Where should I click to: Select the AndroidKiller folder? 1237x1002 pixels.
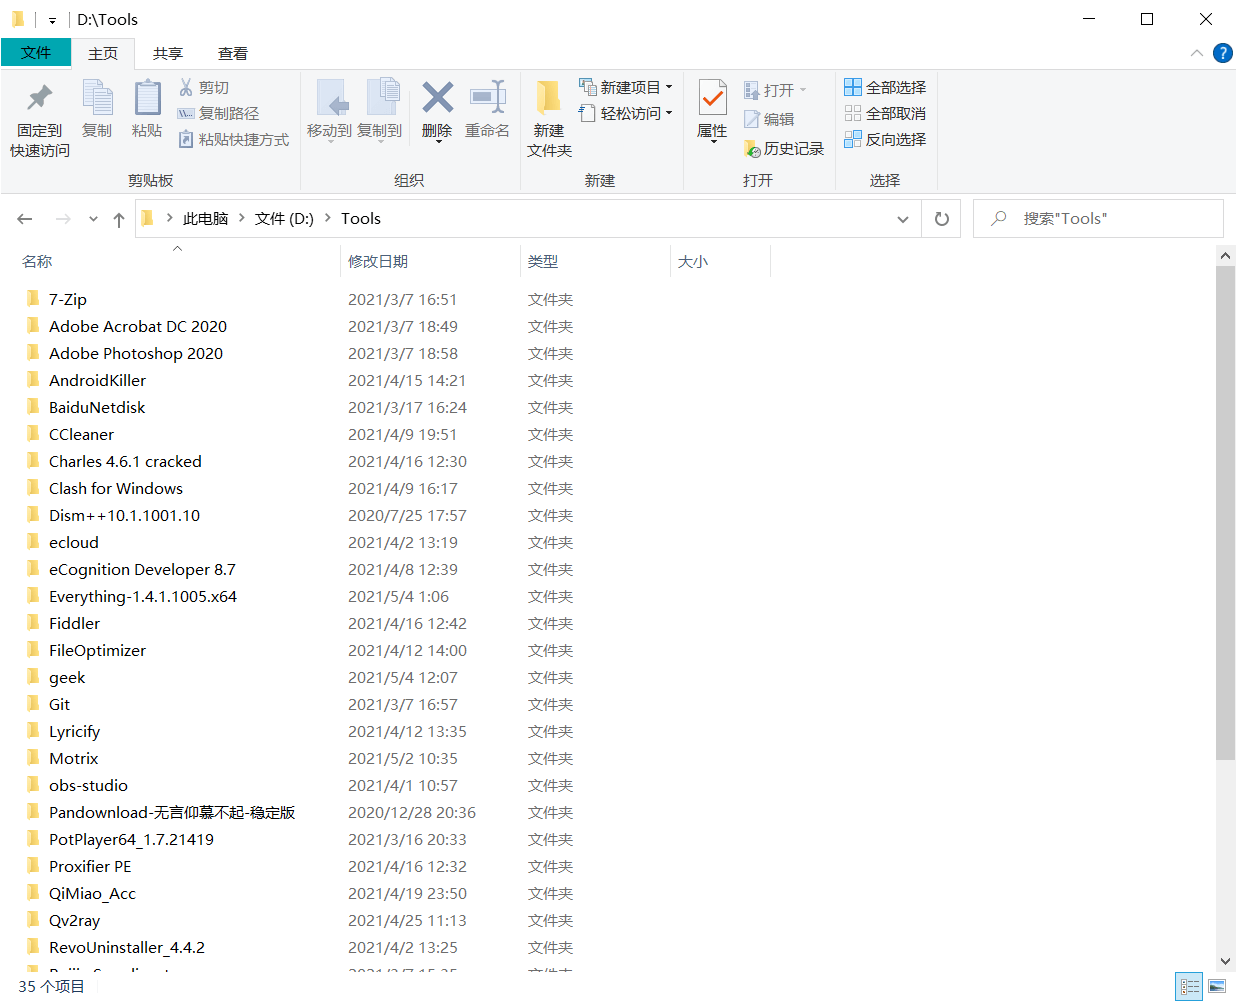tap(97, 380)
